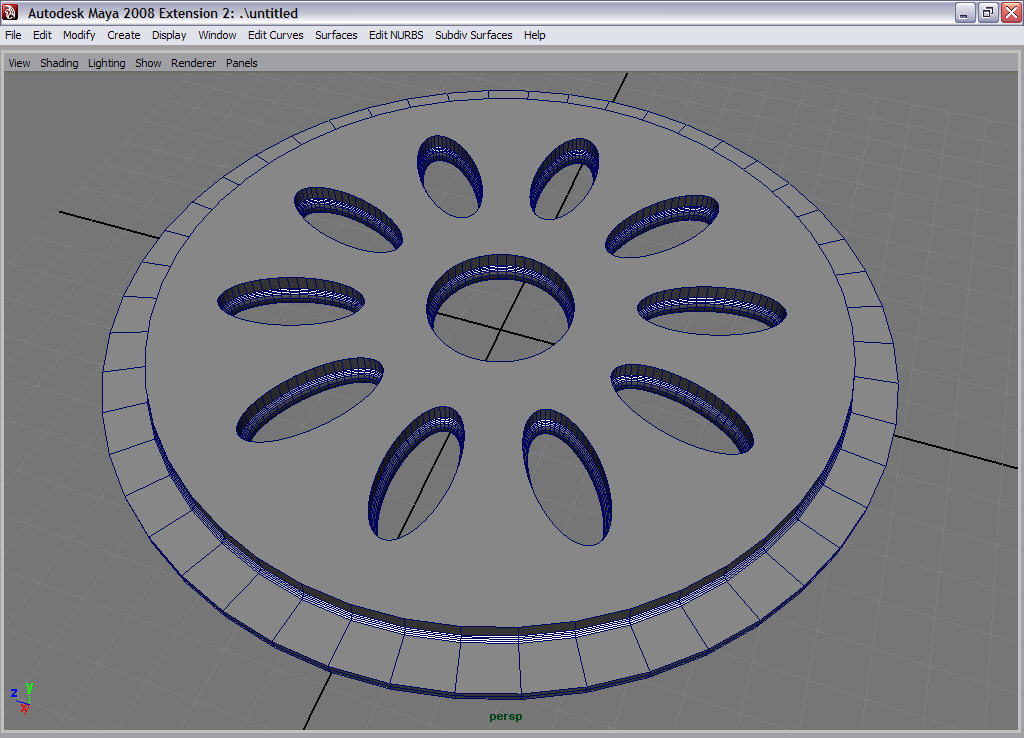Close the Maya window
The height and width of the screenshot is (738, 1024).
[1012, 12]
